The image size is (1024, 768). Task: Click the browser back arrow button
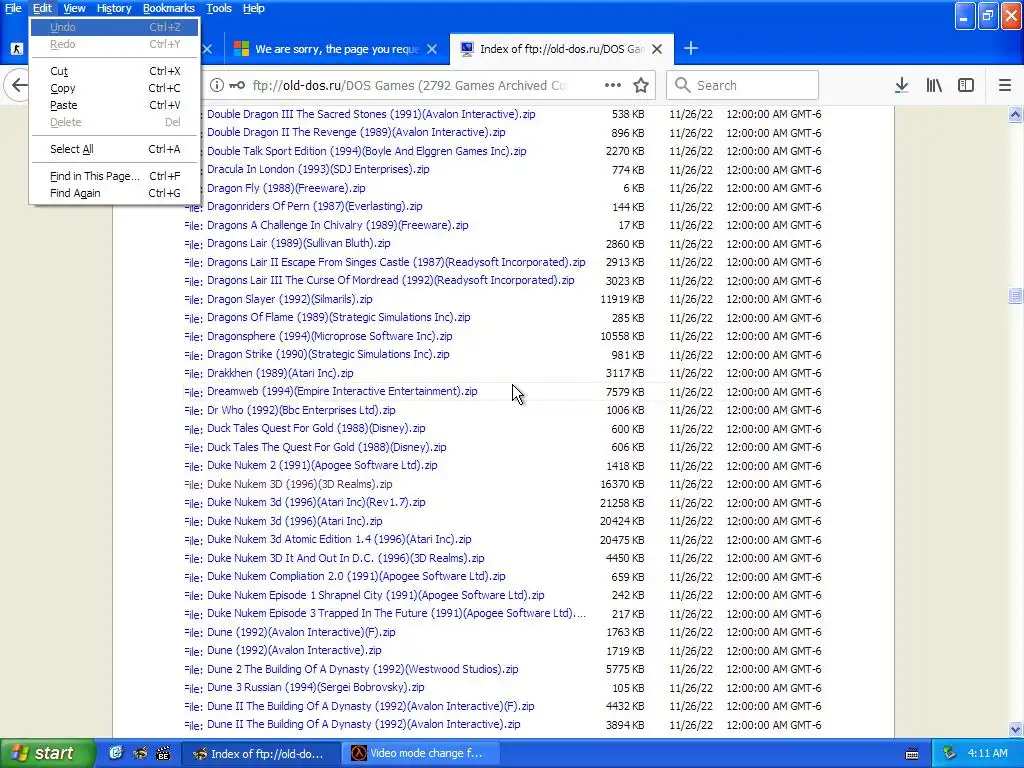click(x=20, y=86)
